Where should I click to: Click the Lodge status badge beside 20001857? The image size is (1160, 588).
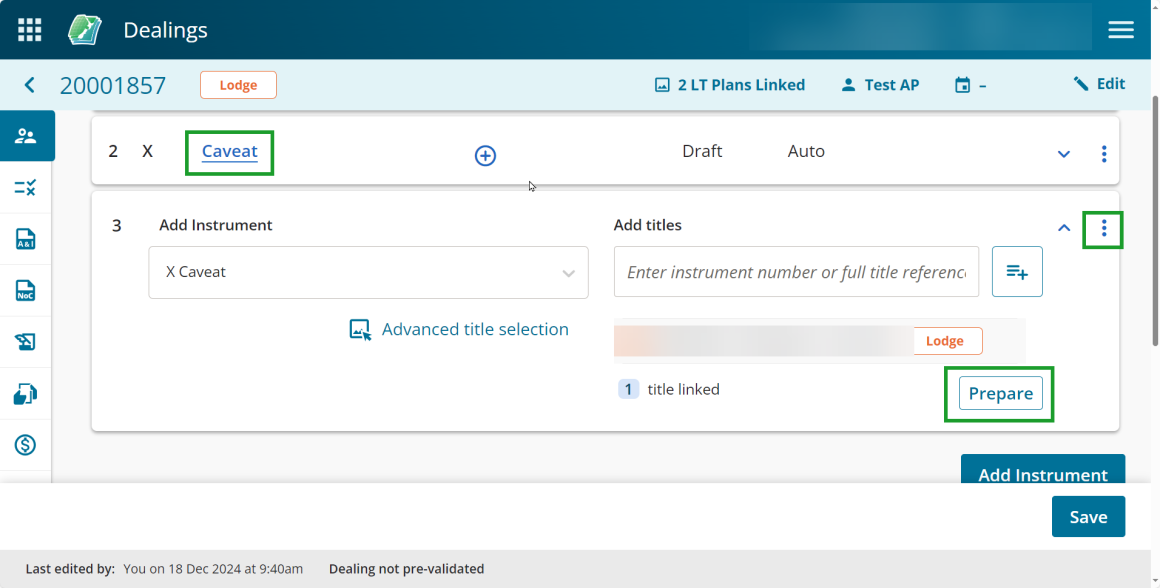pos(238,85)
